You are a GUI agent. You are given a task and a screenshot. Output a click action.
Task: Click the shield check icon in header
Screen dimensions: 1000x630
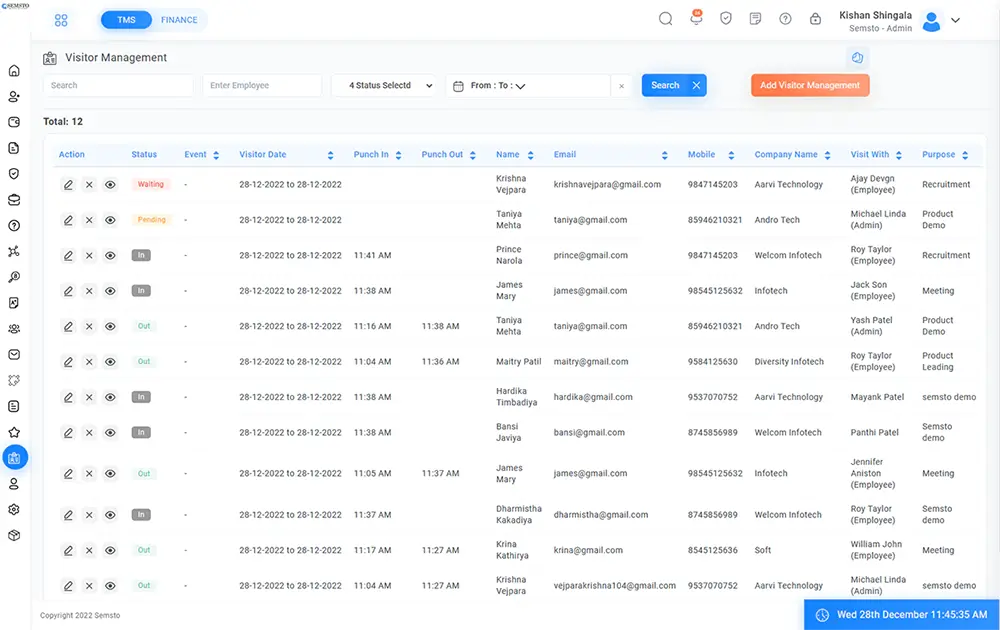[726, 18]
